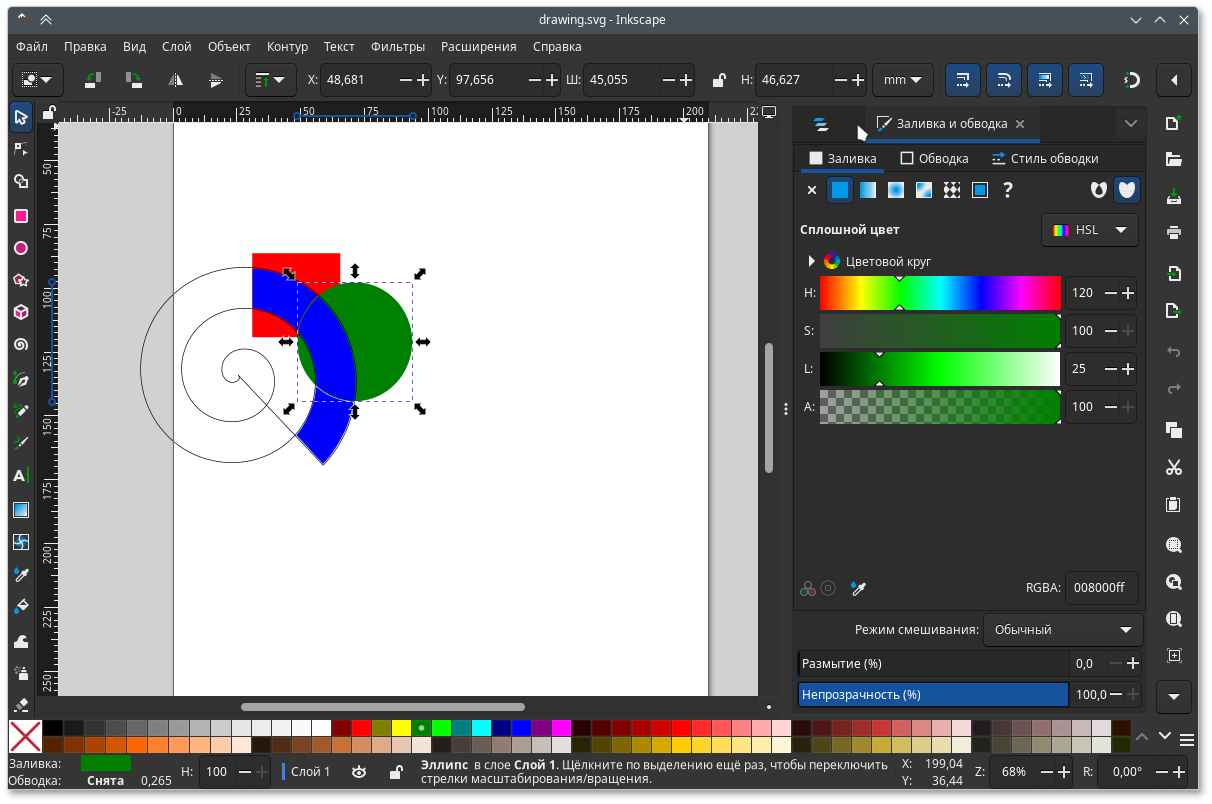Select the Text tool
This screenshot has height=804, width=1212.
point(20,475)
